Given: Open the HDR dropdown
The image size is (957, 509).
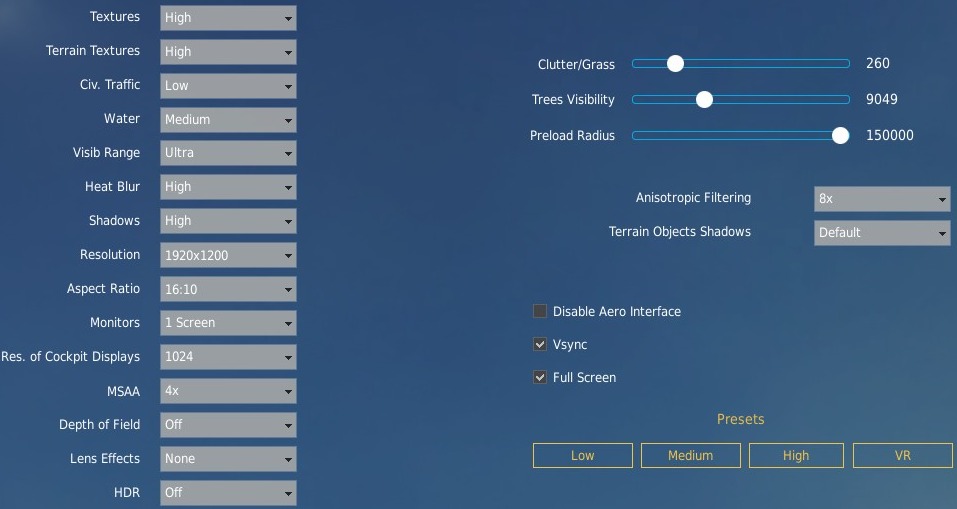Looking at the screenshot, I should click(x=228, y=493).
